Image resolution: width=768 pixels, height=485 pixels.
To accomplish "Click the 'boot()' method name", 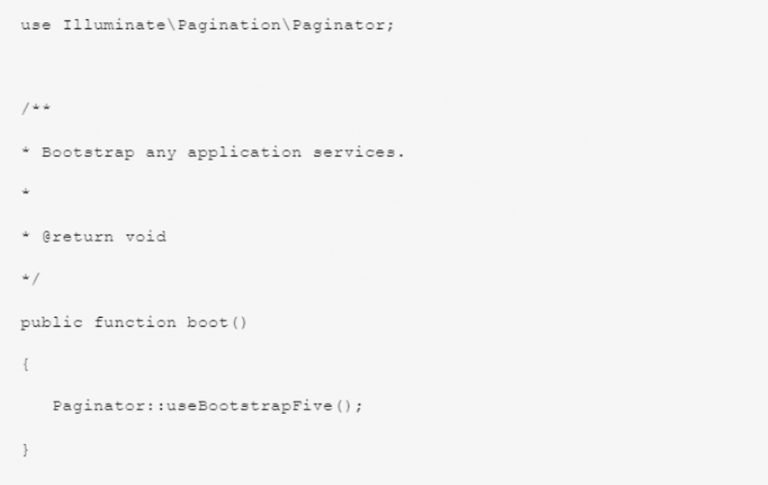I will pyautogui.click(x=217, y=322).
